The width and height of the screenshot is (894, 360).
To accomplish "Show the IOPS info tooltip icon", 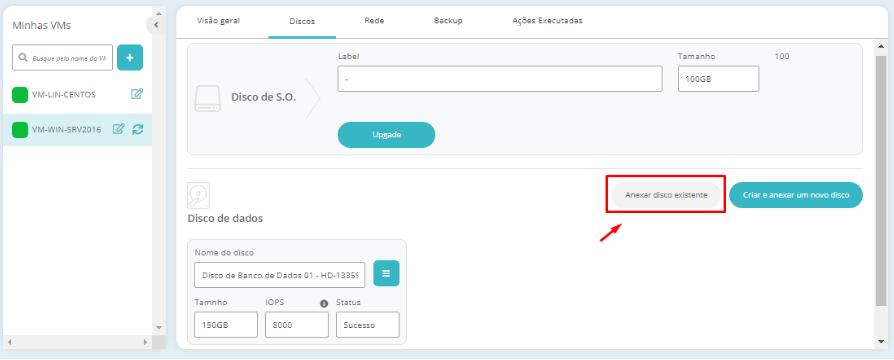I will tap(324, 304).
